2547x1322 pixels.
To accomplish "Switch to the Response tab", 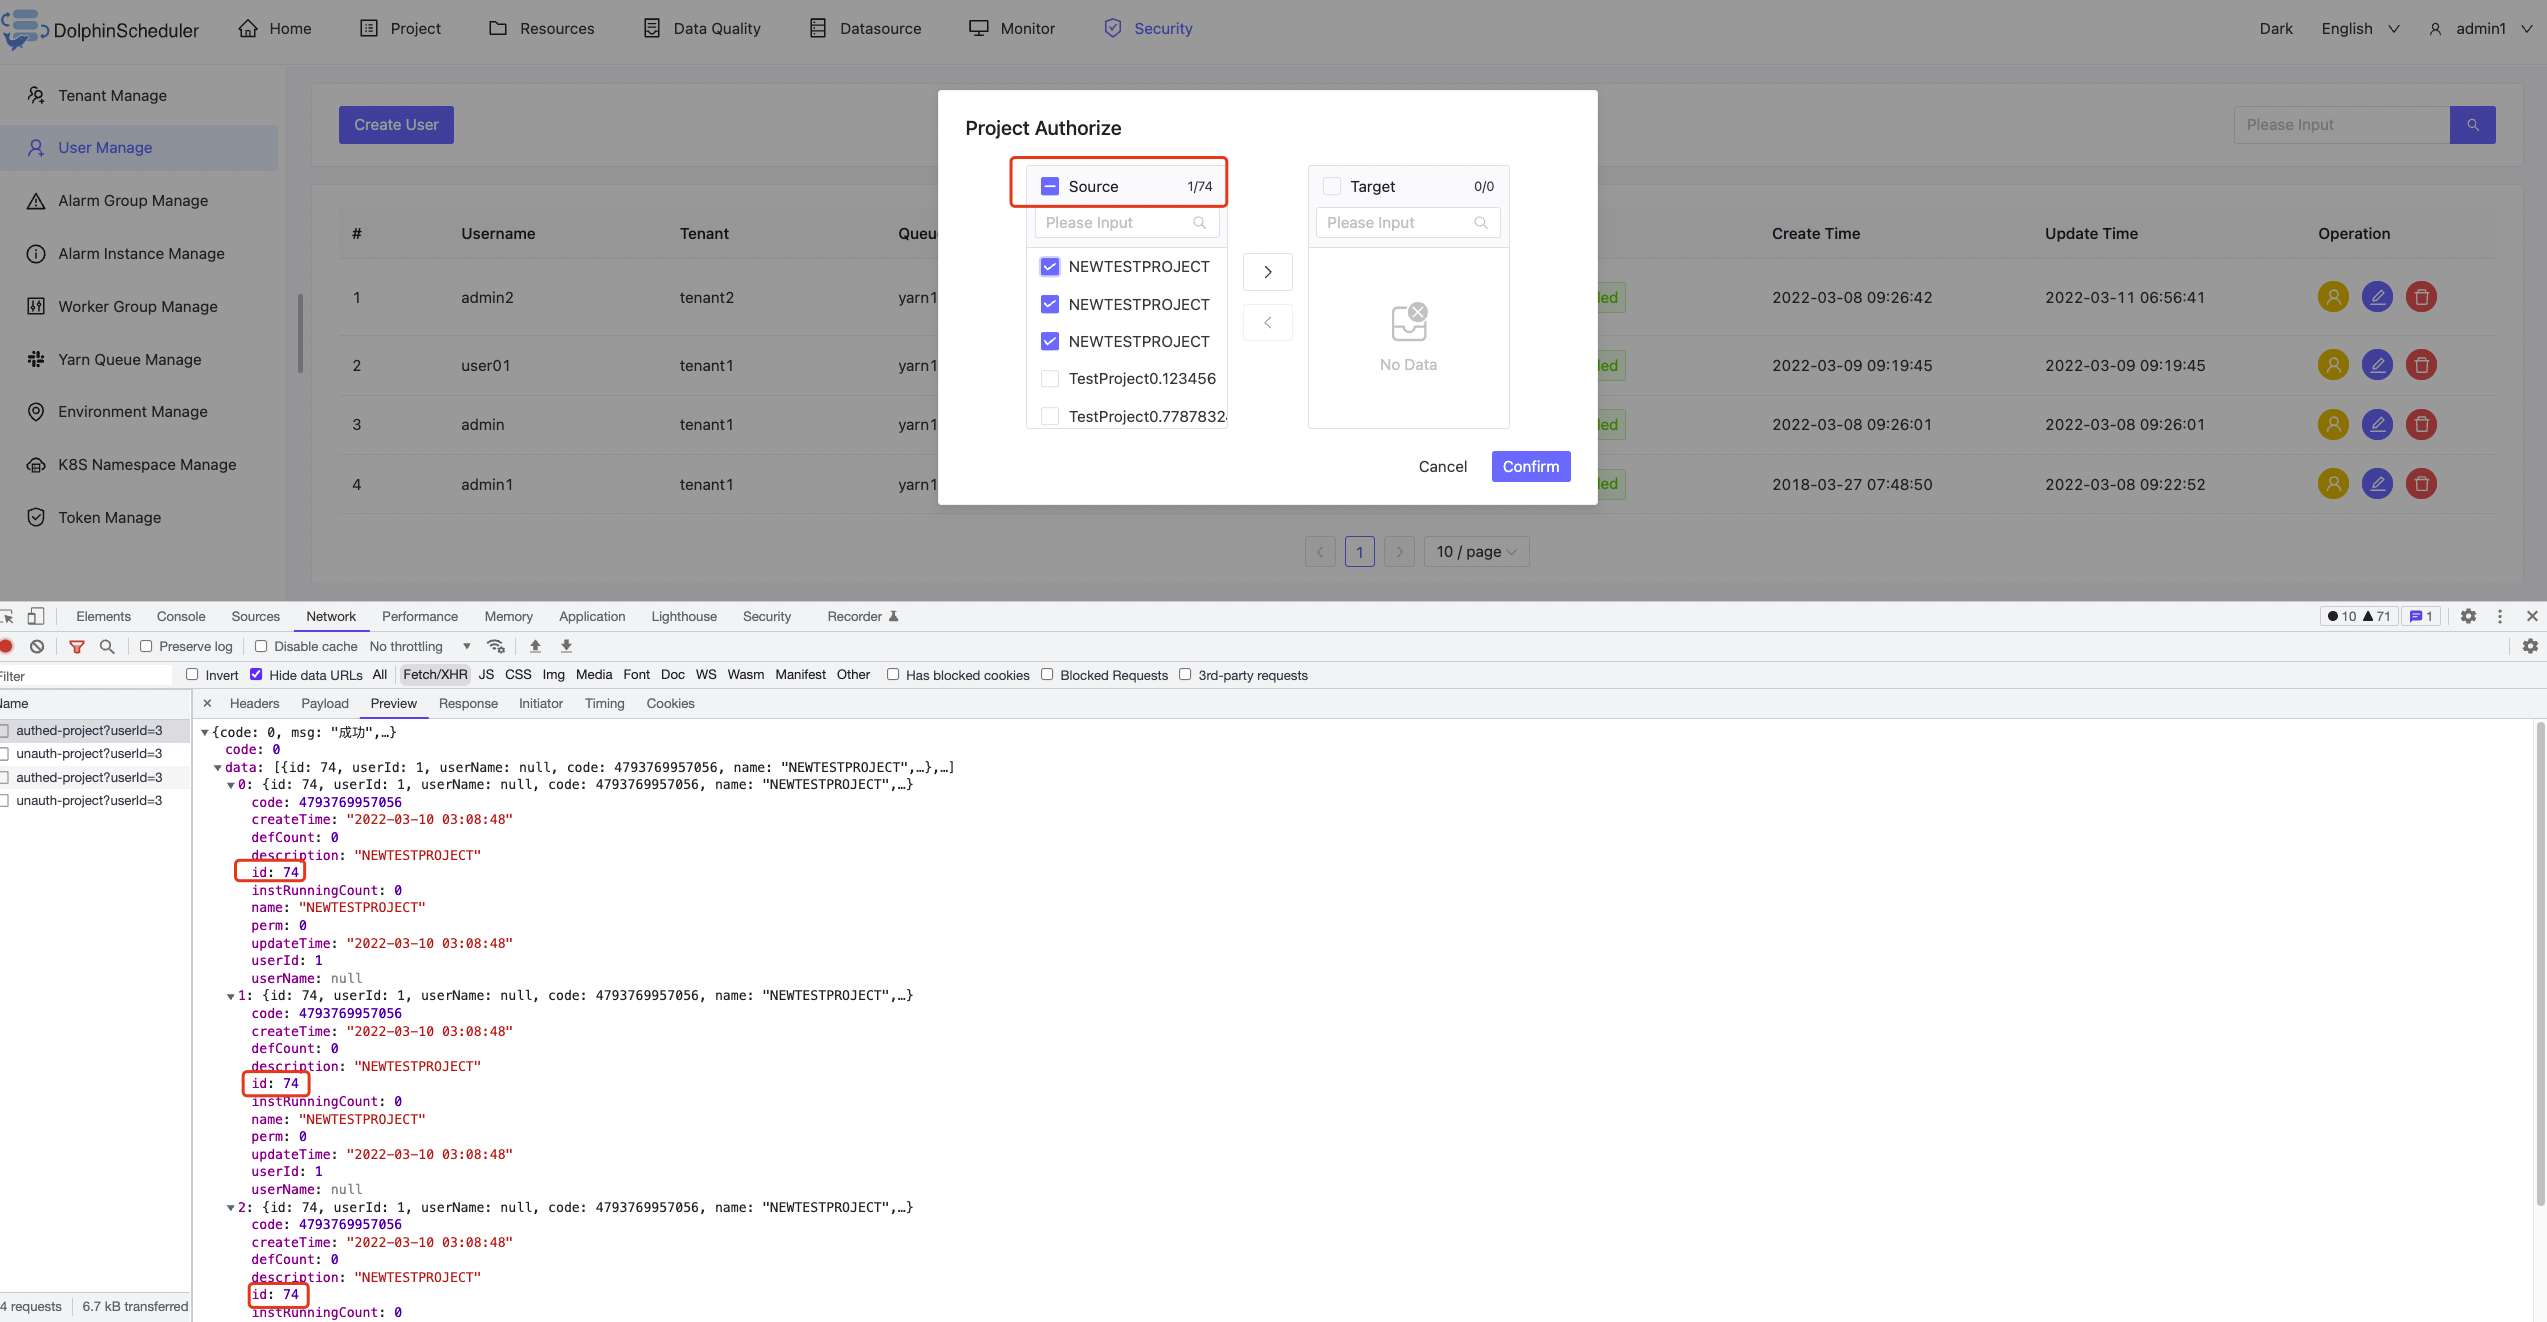I will click(468, 703).
